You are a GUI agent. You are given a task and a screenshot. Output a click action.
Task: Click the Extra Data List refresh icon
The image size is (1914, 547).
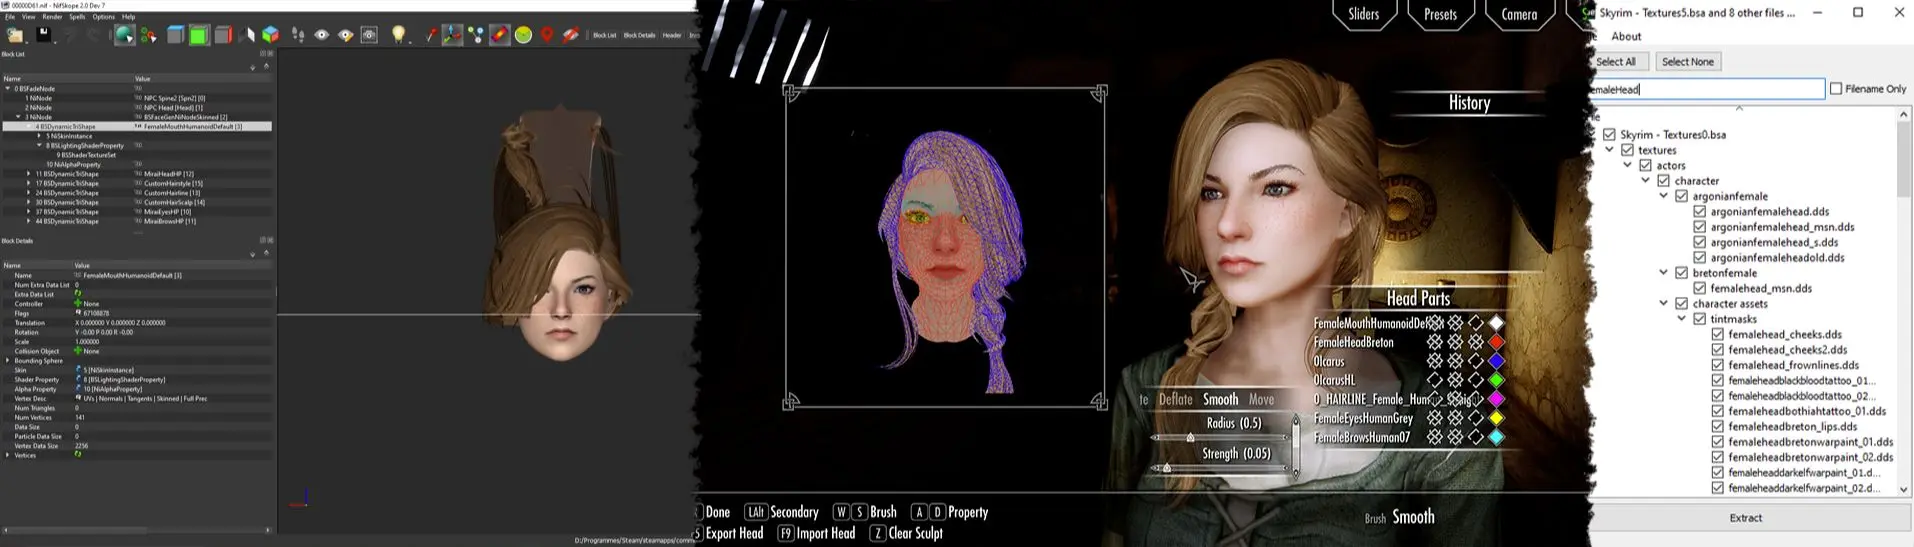[x=78, y=294]
